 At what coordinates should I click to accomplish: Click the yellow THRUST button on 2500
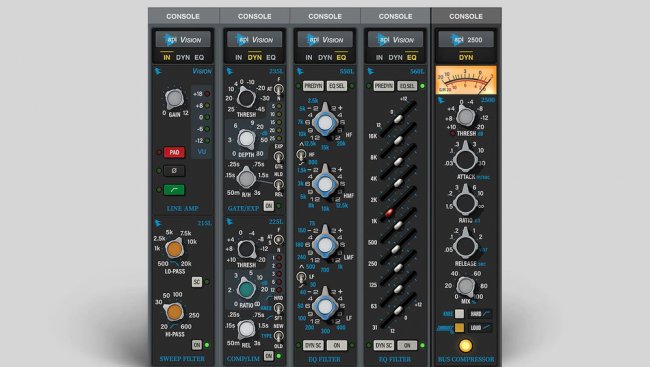pos(459,328)
